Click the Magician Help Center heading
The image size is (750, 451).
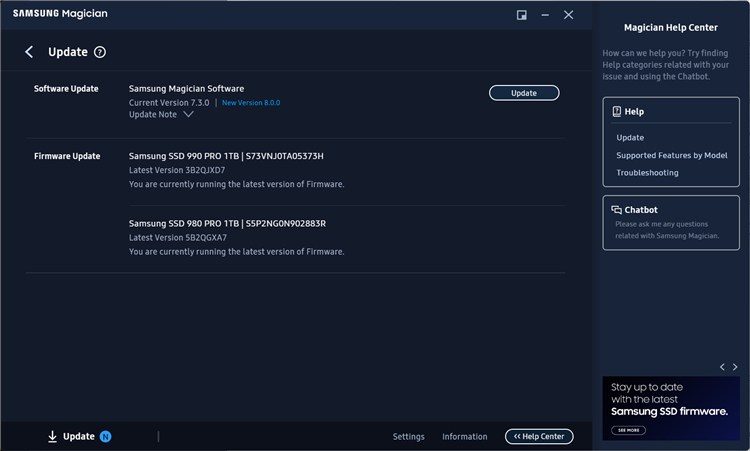pos(671,28)
